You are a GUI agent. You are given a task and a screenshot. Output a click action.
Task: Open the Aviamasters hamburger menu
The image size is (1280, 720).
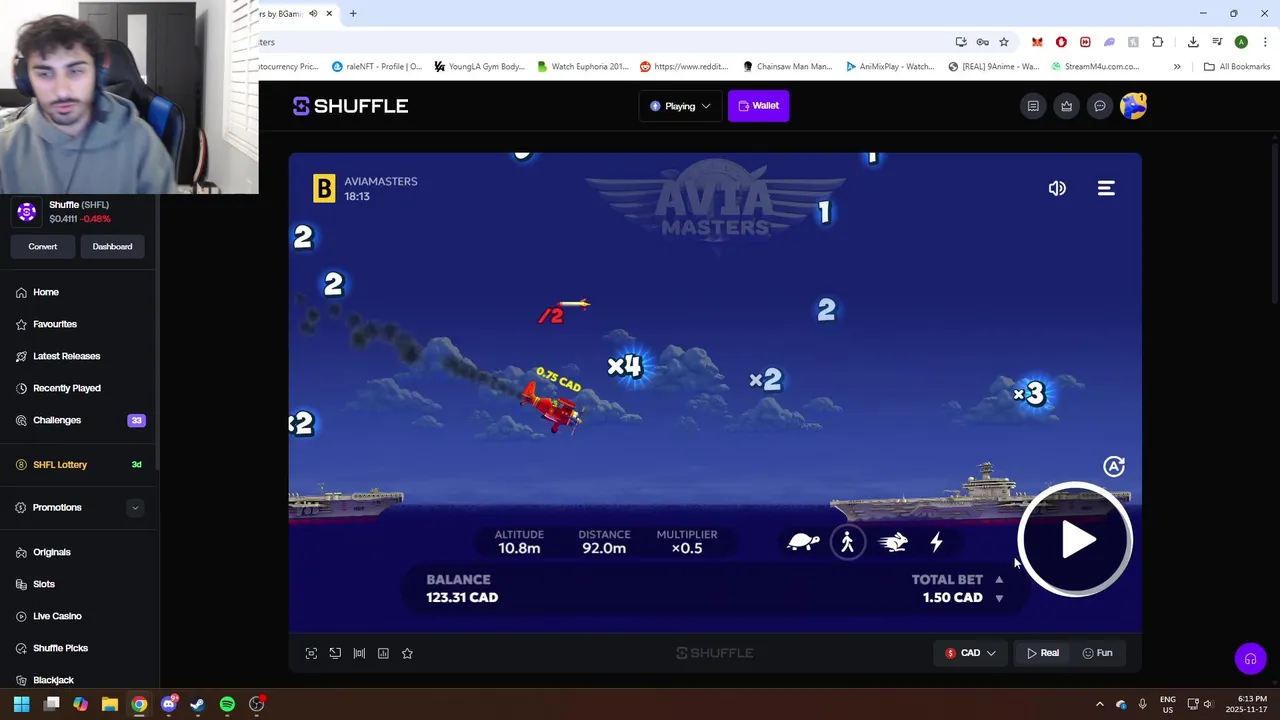click(x=1106, y=188)
